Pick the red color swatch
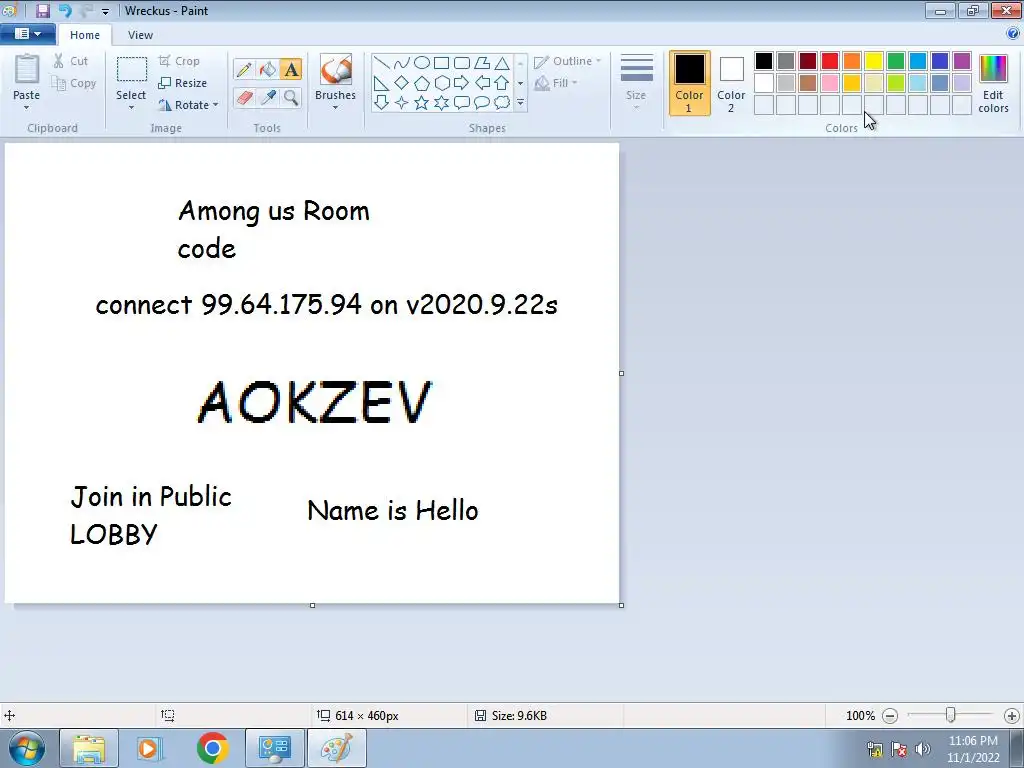 [829, 61]
